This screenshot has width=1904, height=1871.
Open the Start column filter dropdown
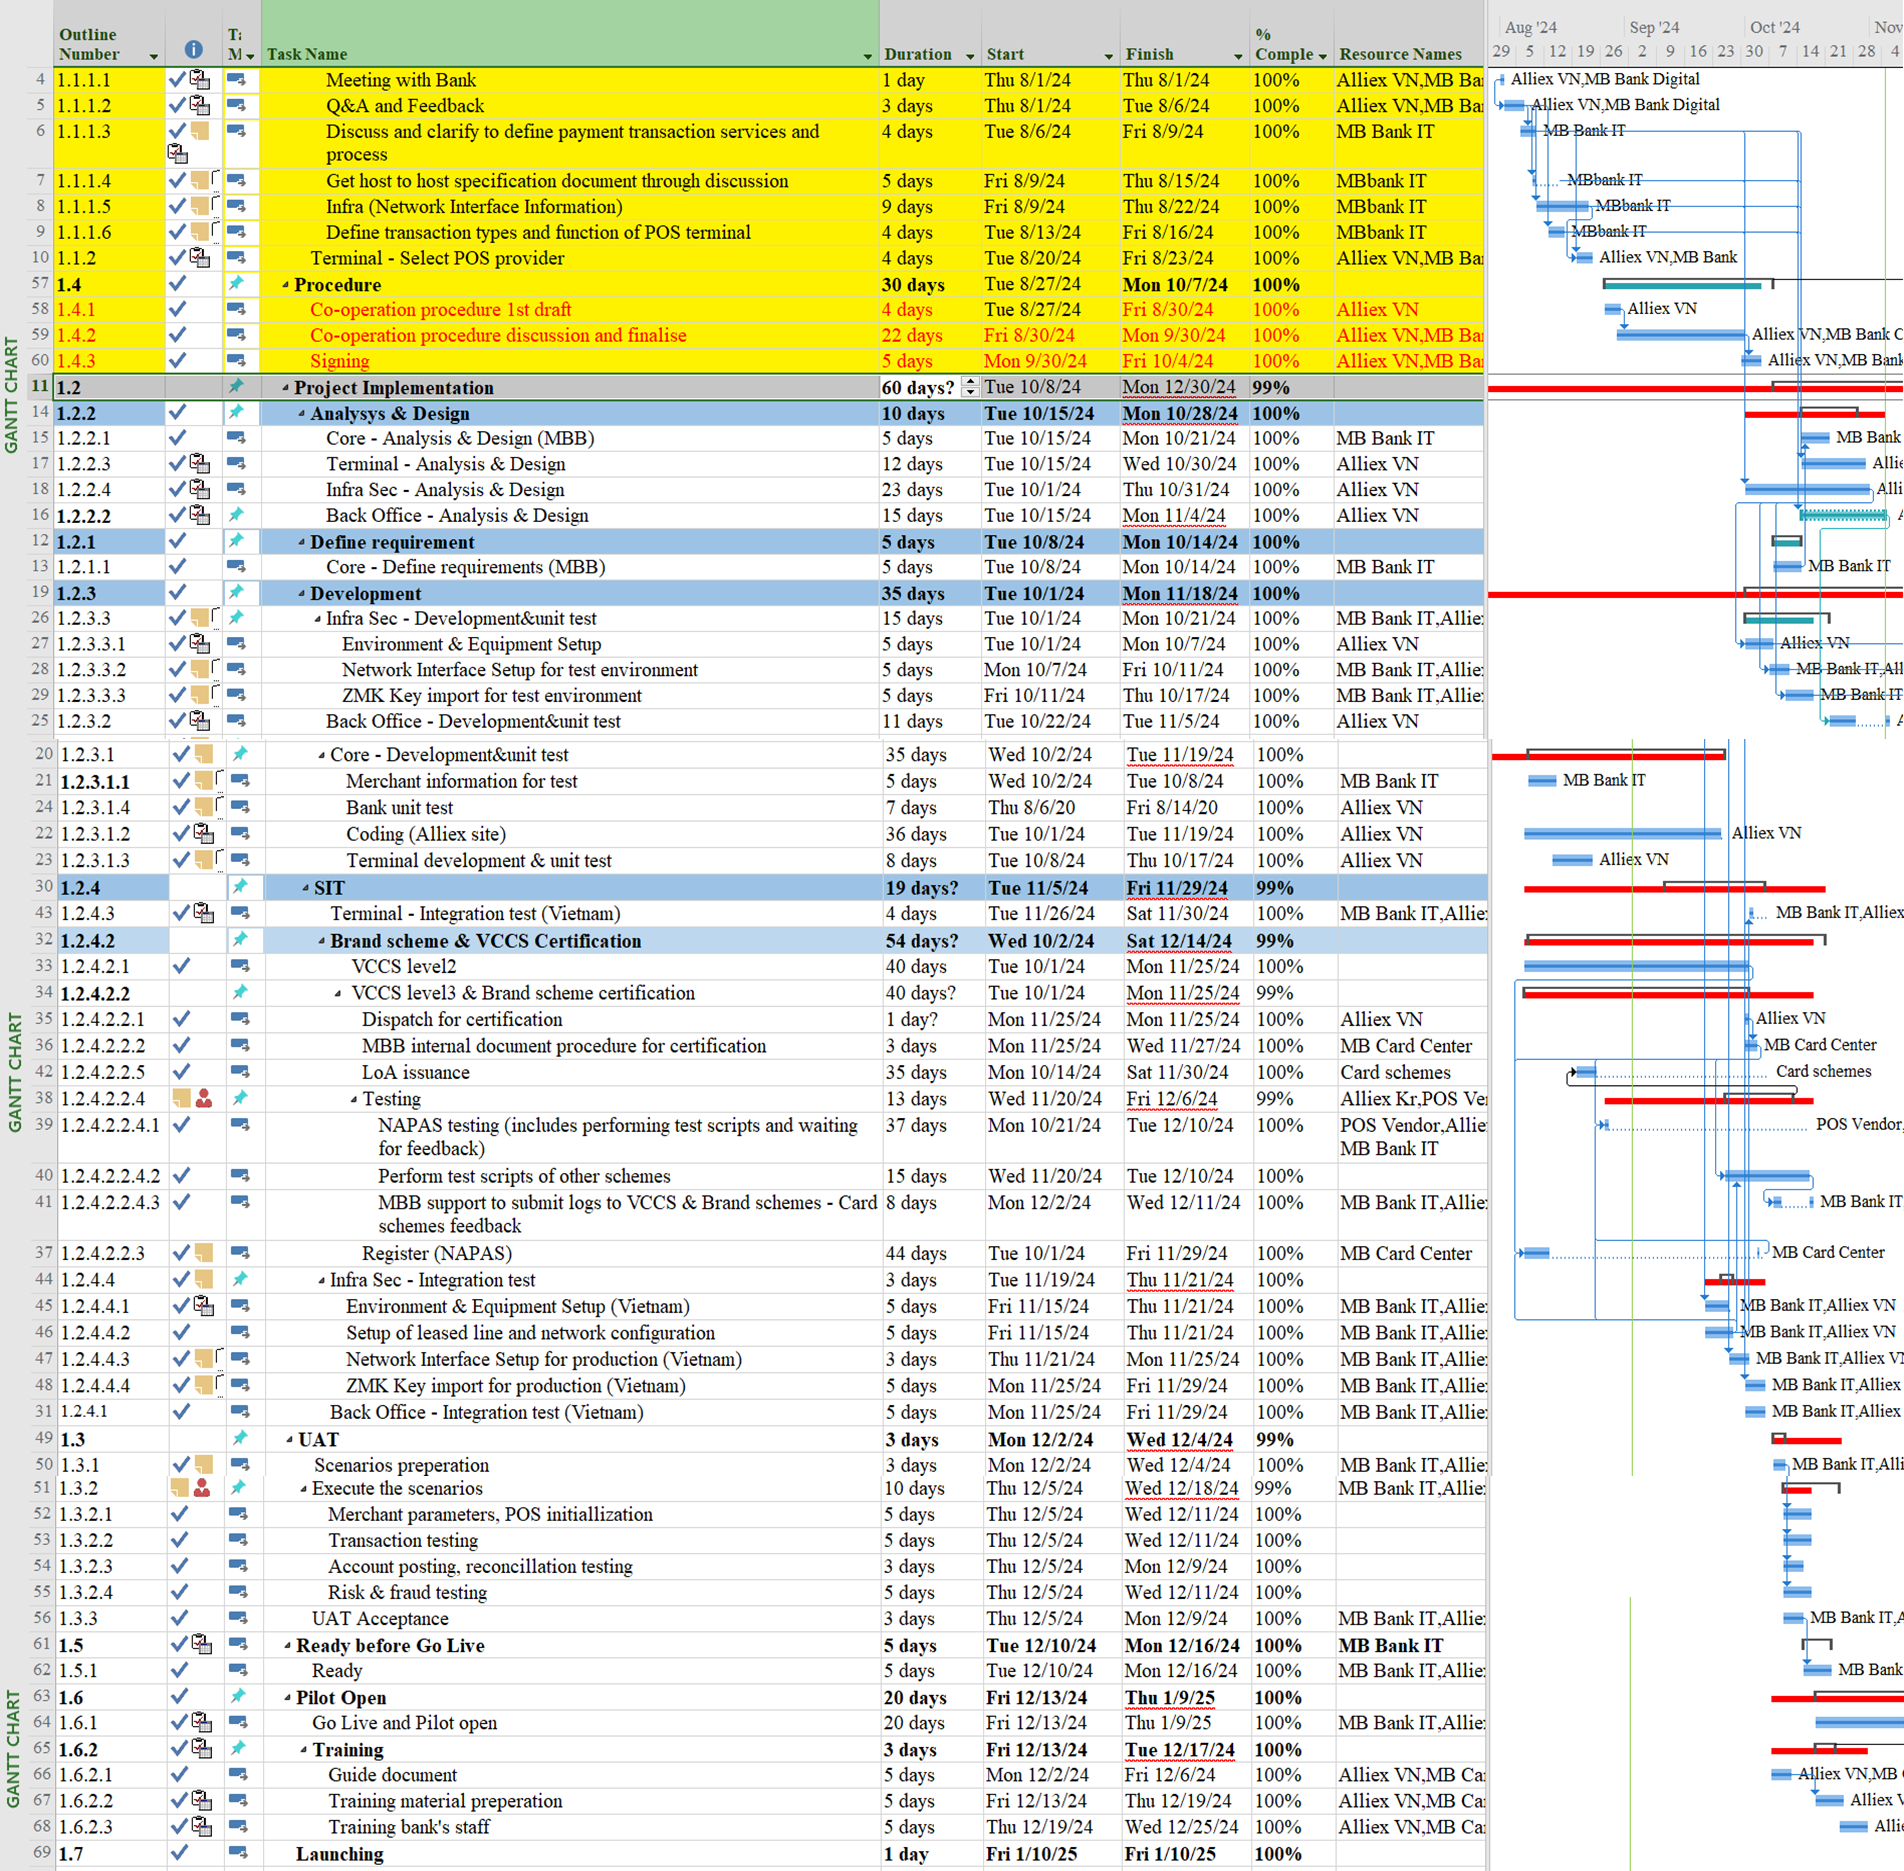pos(1108,56)
